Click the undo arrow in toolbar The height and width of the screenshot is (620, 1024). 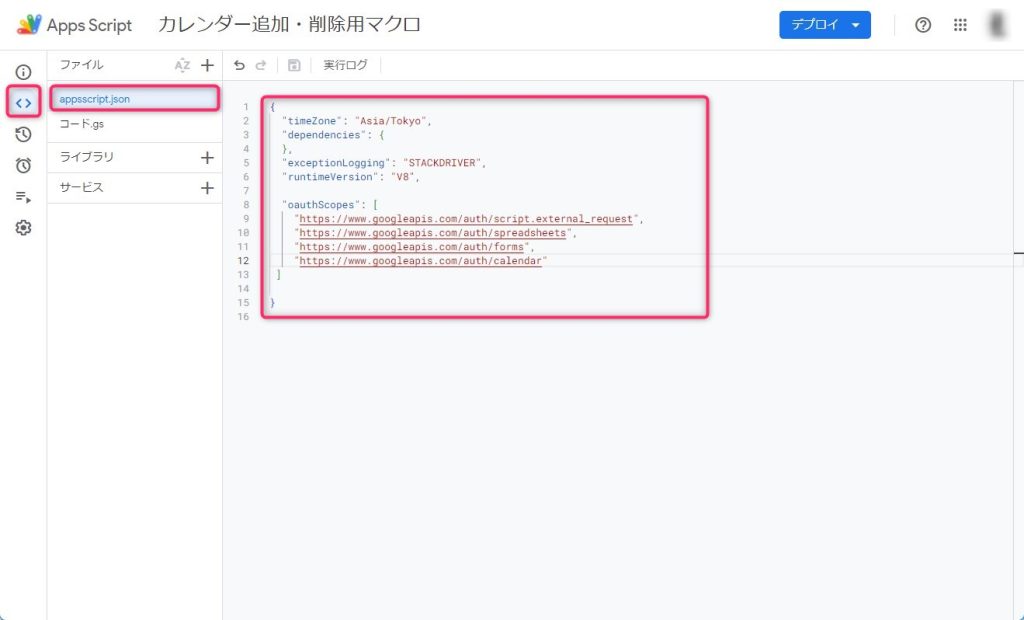[x=239, y=65]
